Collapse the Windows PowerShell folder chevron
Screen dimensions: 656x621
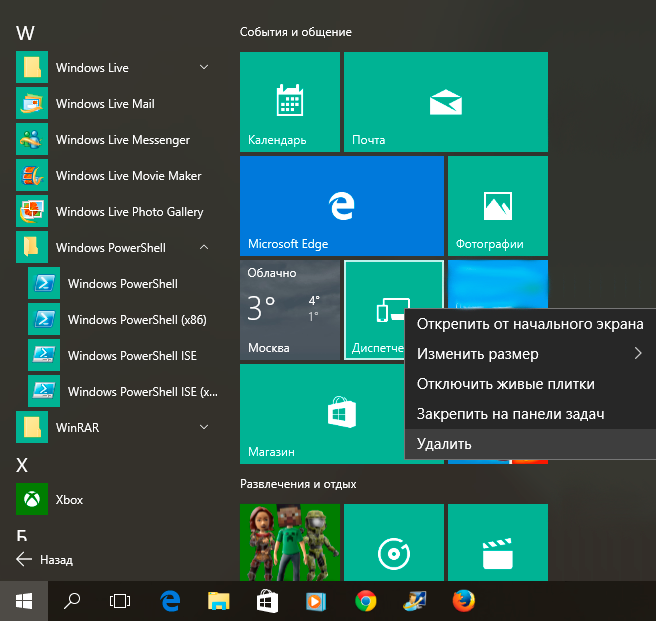click(204, 247)
